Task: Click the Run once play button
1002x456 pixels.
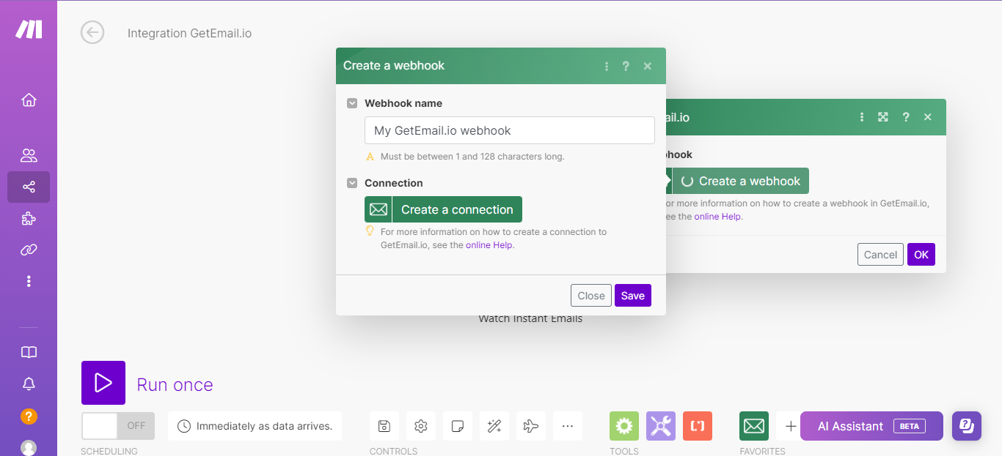Action: tap(103, 383)
